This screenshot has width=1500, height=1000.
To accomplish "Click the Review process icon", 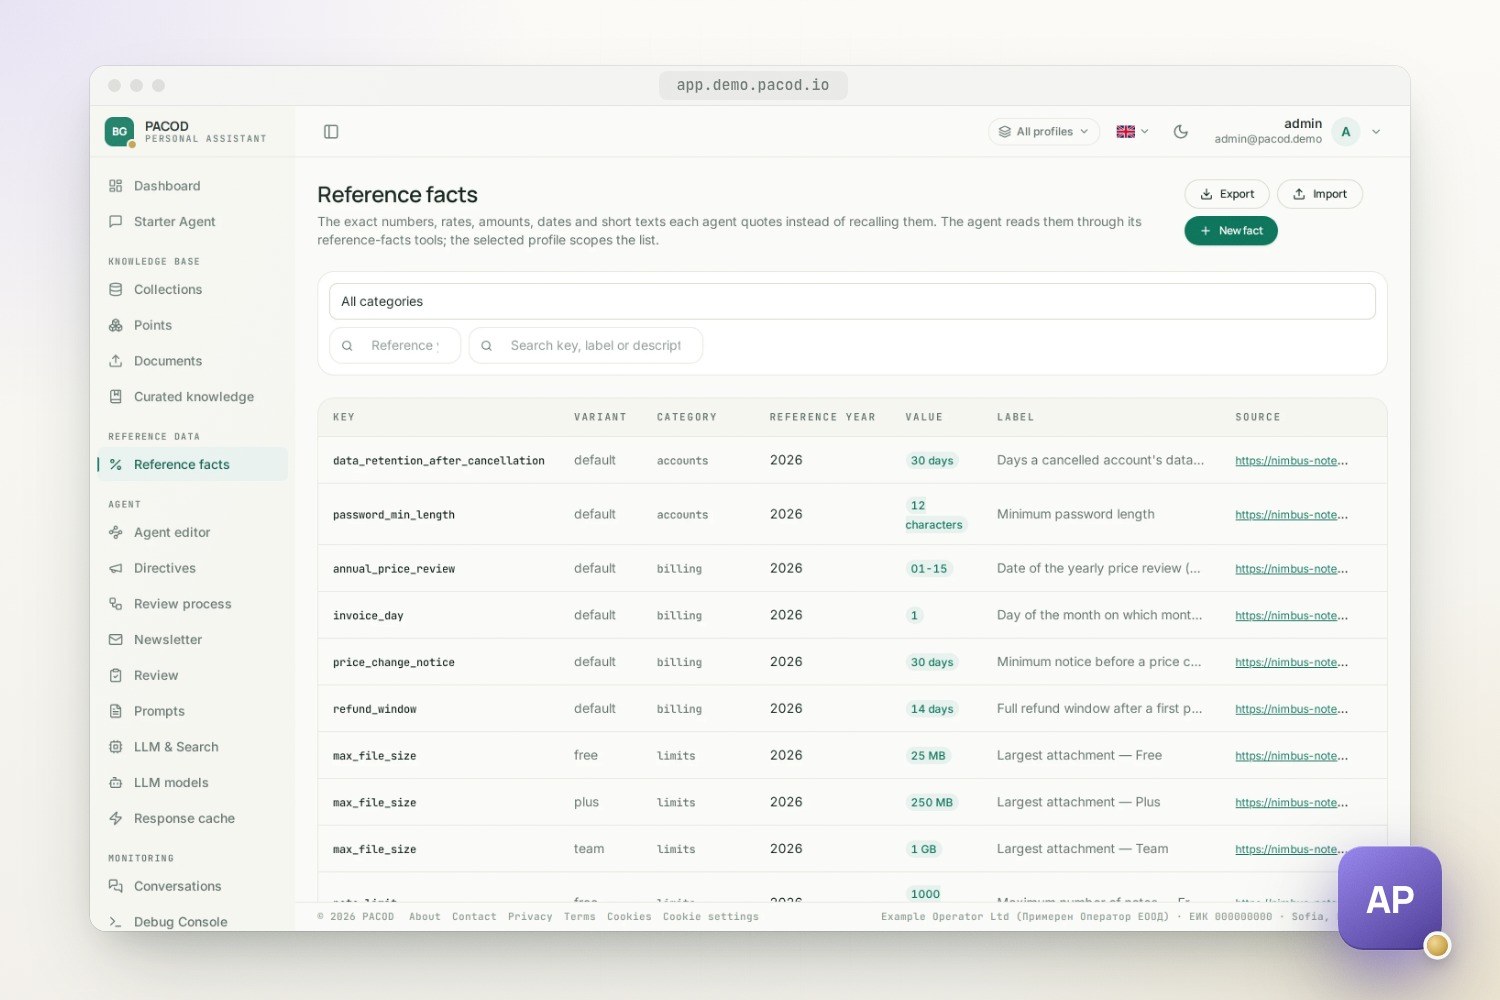I will pos(116,604).
